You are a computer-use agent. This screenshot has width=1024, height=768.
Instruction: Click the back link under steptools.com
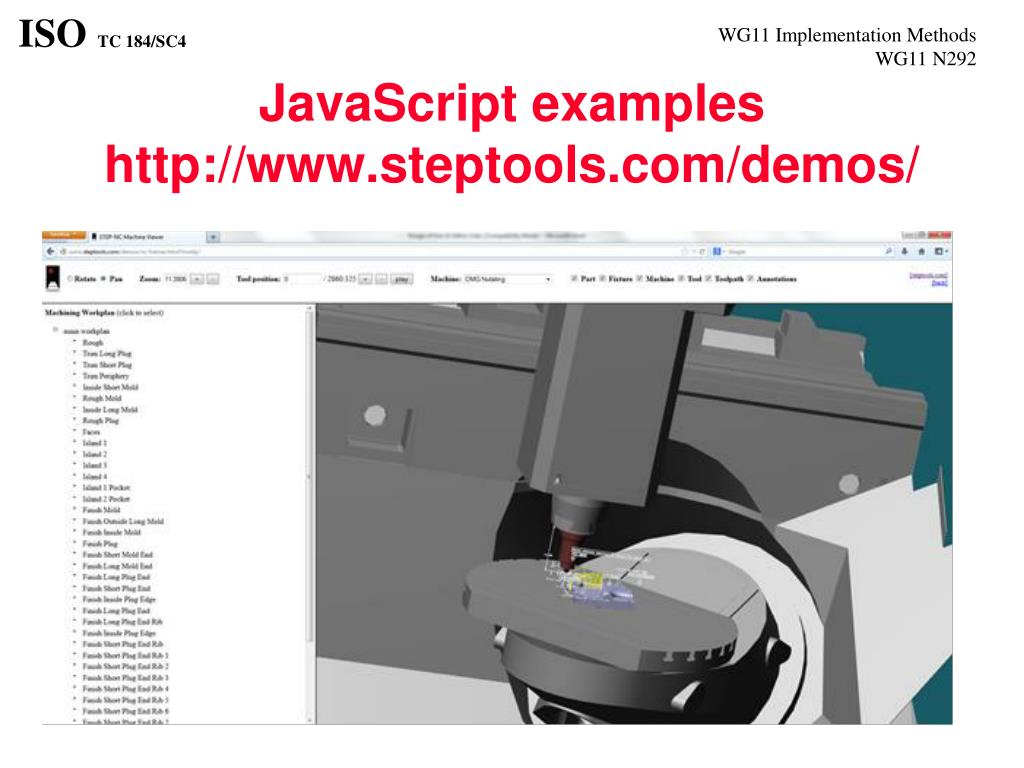(939, 283)
